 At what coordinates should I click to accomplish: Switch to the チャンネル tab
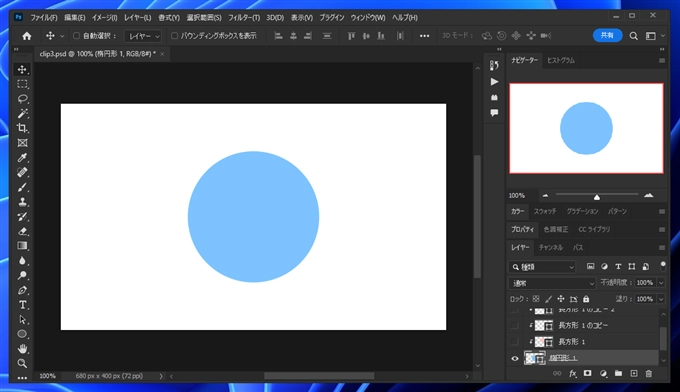click(x=551, y=248)
